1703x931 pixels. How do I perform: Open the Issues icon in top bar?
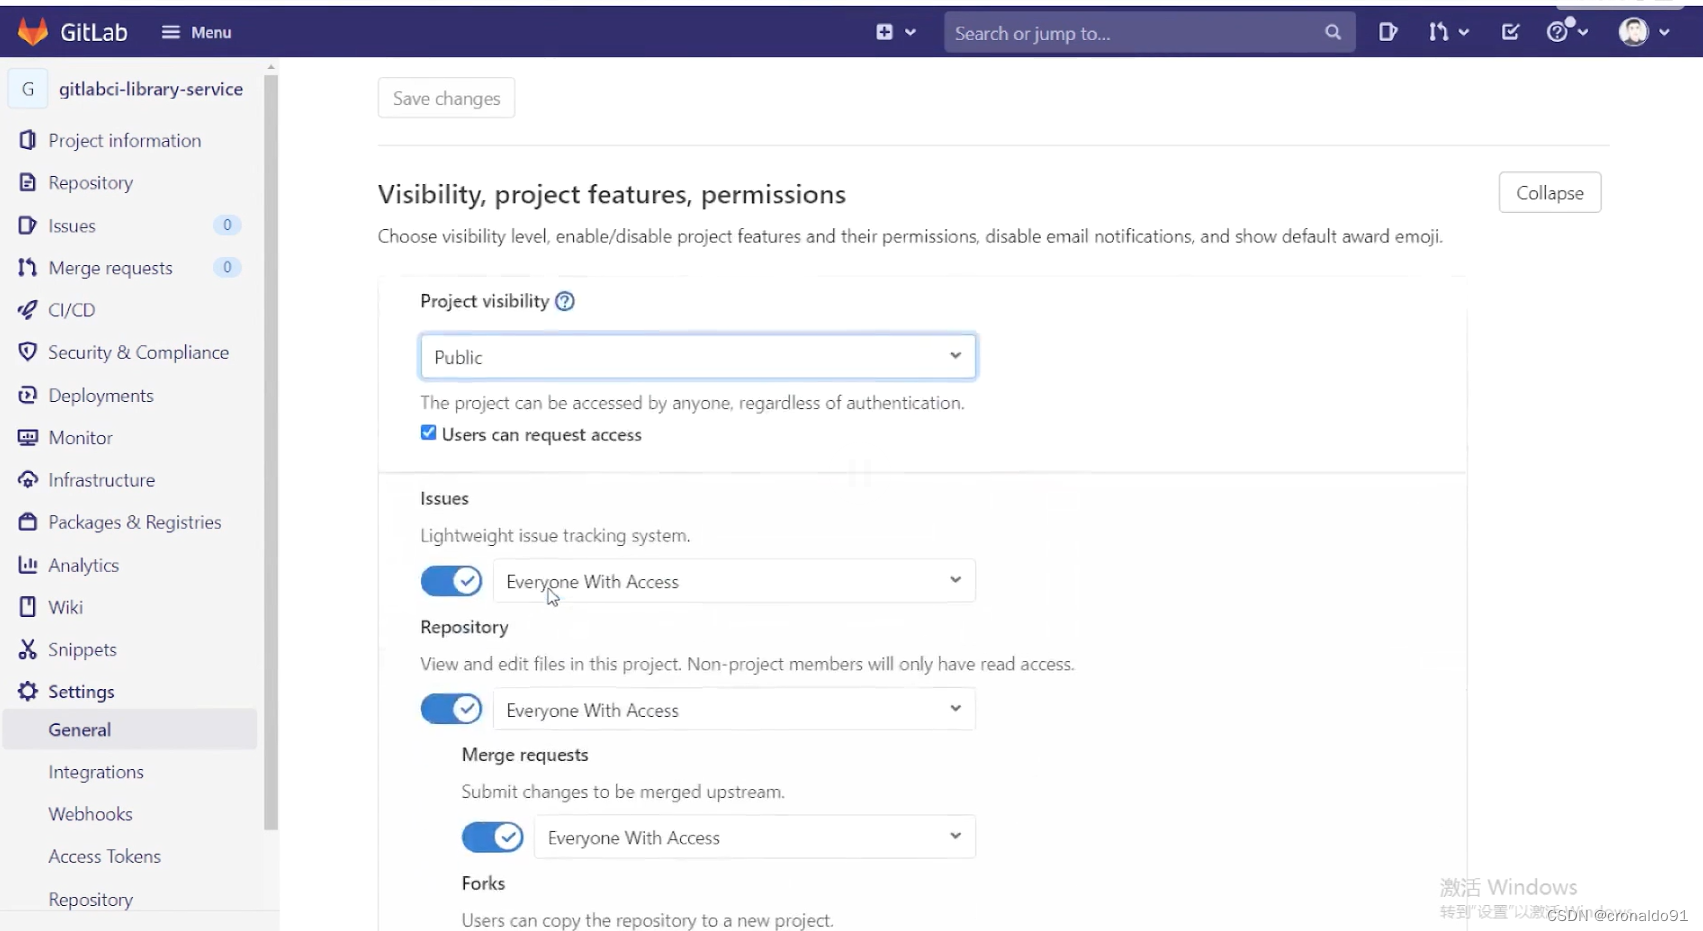[1388, 32]
